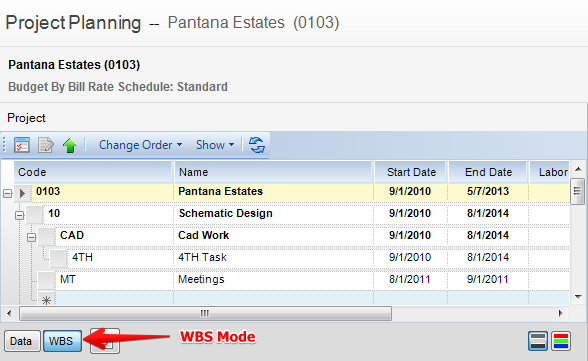Screen dimensions: 588x361
Task: Click the Labor column header
Action: click(550, 172)
